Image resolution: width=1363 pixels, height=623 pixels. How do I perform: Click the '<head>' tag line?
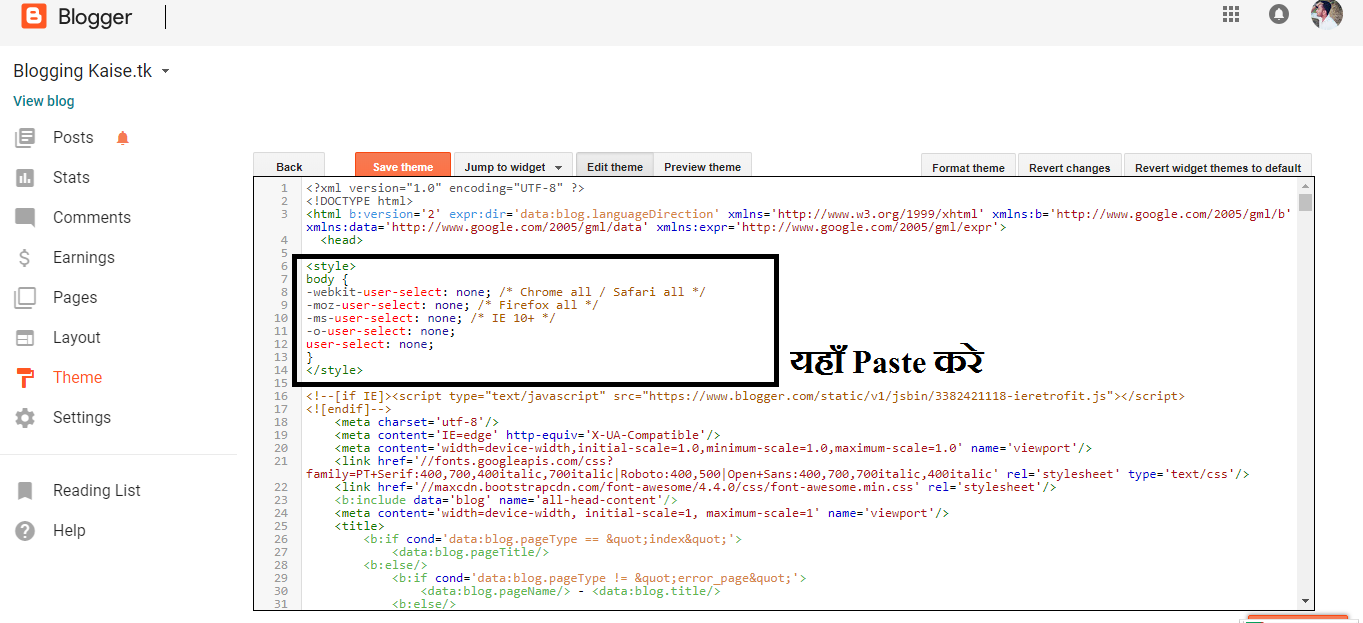coord(342,240)
